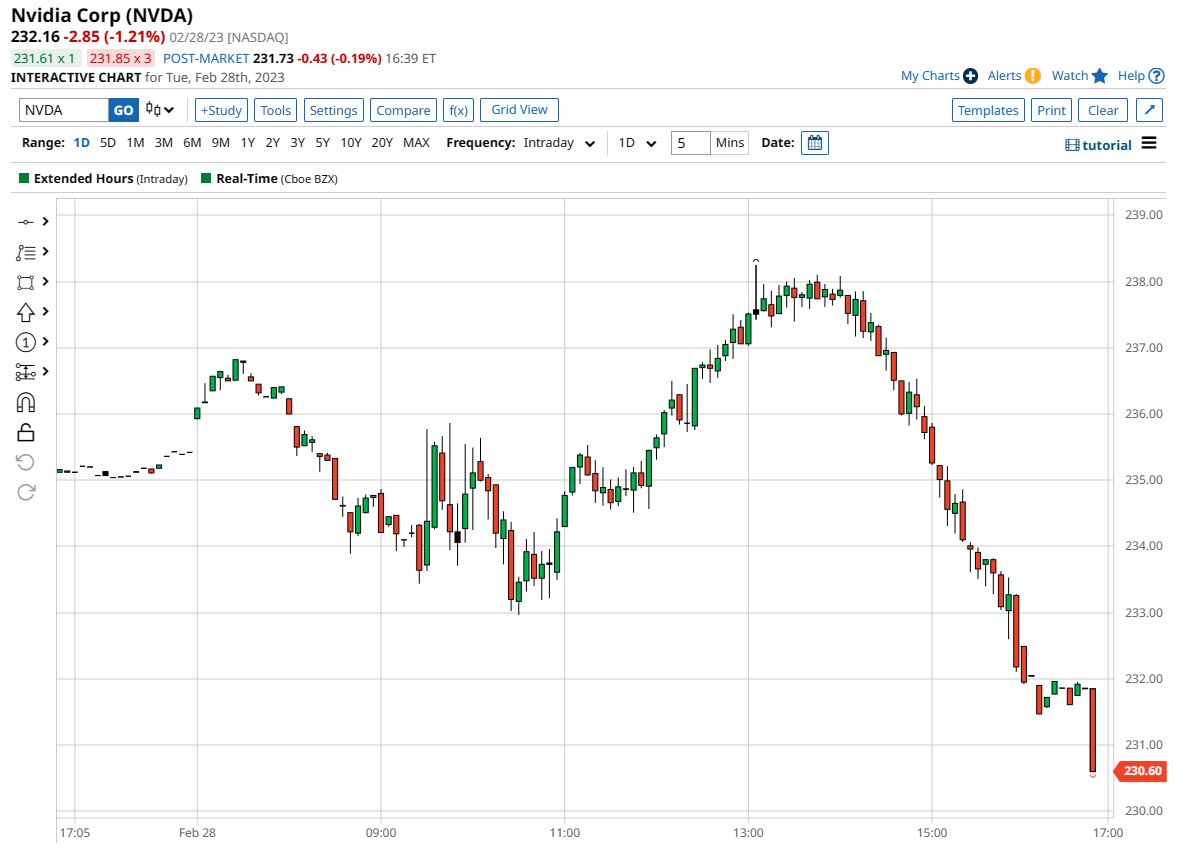Select the 5Y range
Viewport: 1189px width, 854px height.
[322, 143]
